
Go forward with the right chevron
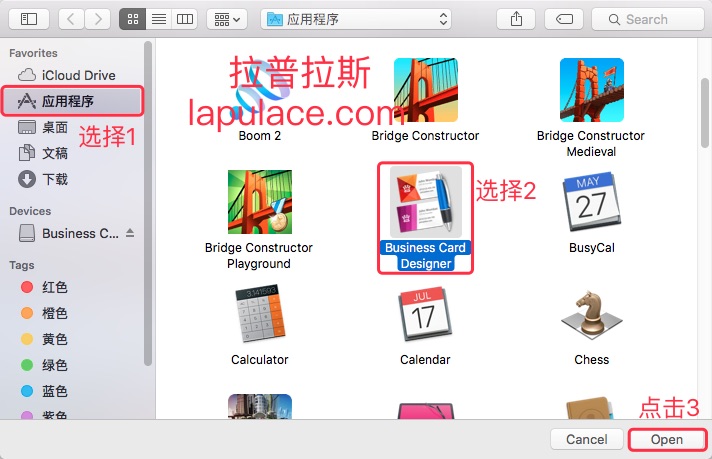tap(98, 19)
